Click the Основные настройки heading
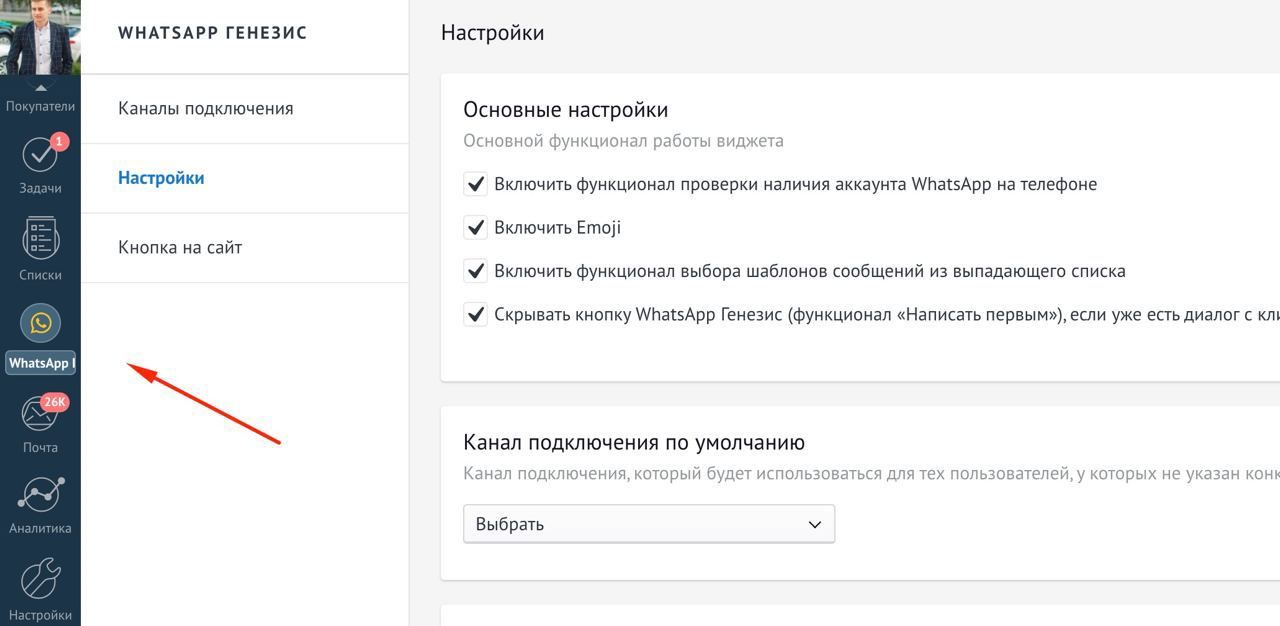This screenshot has height=626, width=1280. 566,110
